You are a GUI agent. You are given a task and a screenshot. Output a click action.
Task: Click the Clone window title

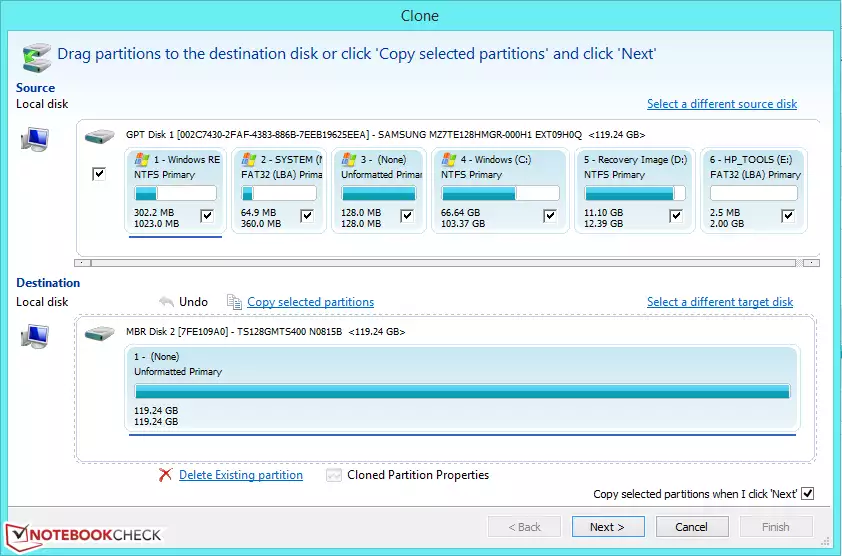click(420, 16)
